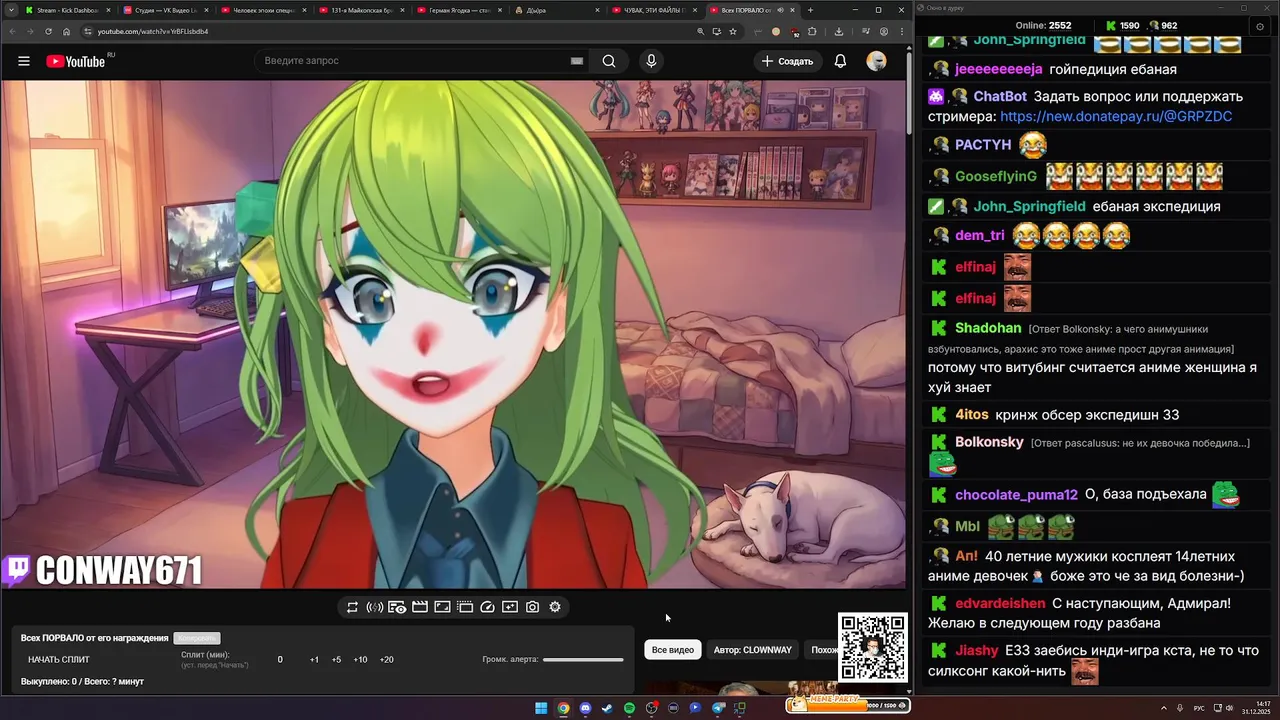Click the CONWAY671 Twitch overlay label
The height and width of the screenshot is (720, 1280).
pos(103,571)
